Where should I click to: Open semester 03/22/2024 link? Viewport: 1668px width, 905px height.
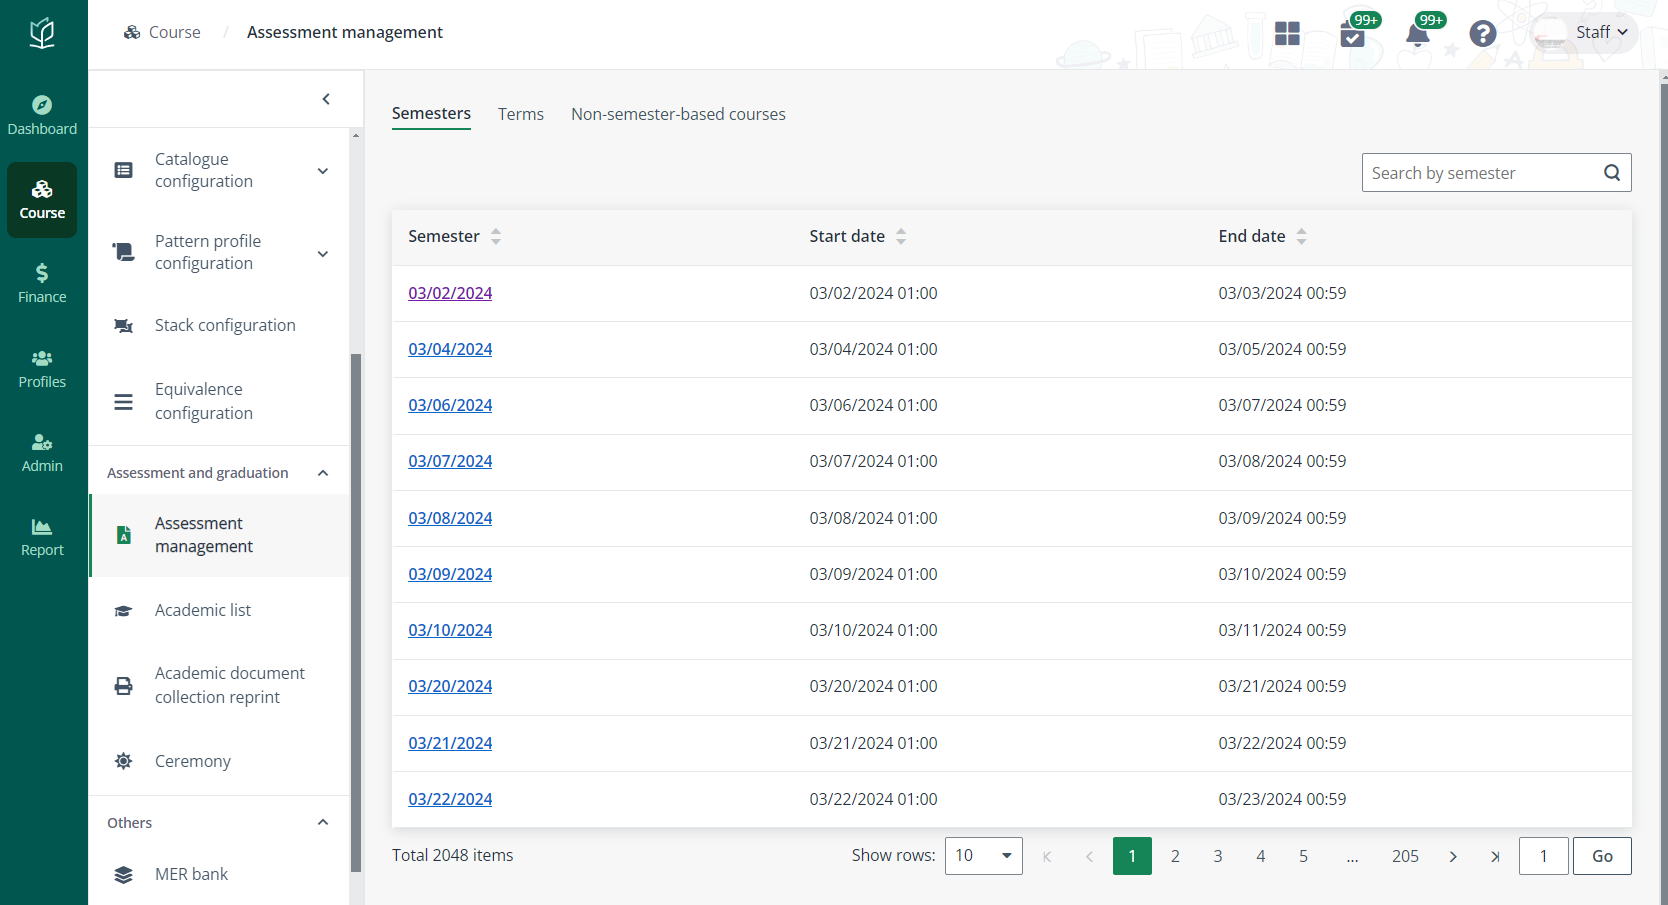point(450,799)
